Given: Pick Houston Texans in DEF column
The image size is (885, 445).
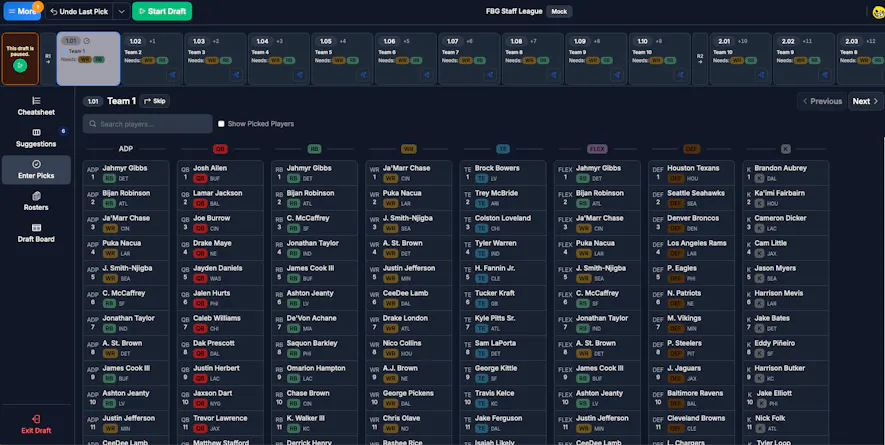Looking at the screenshot, I should pos(691,173).
